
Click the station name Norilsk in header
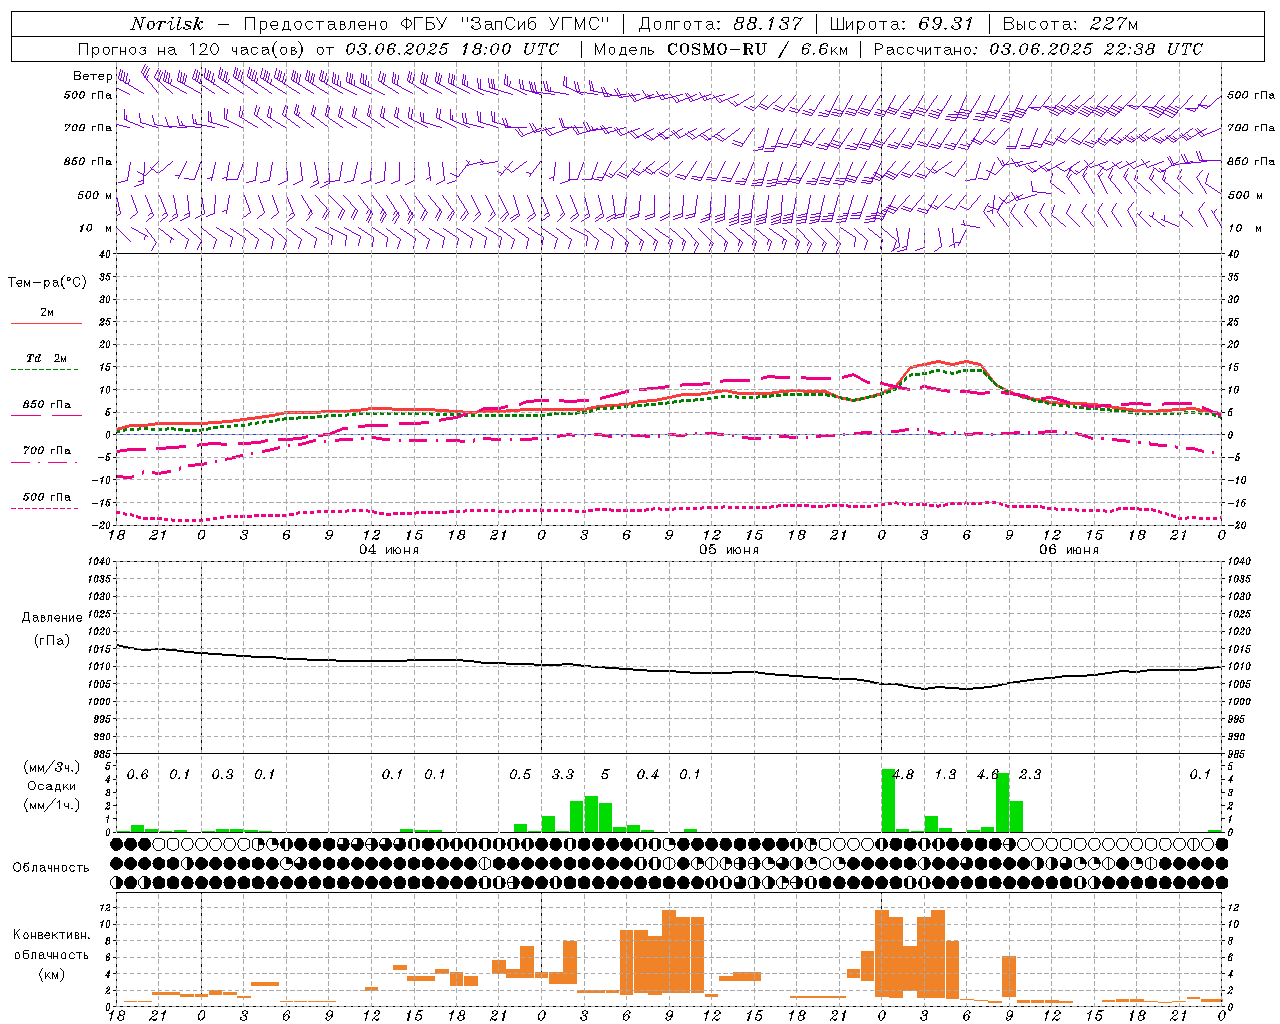click(x=166, y=24)
